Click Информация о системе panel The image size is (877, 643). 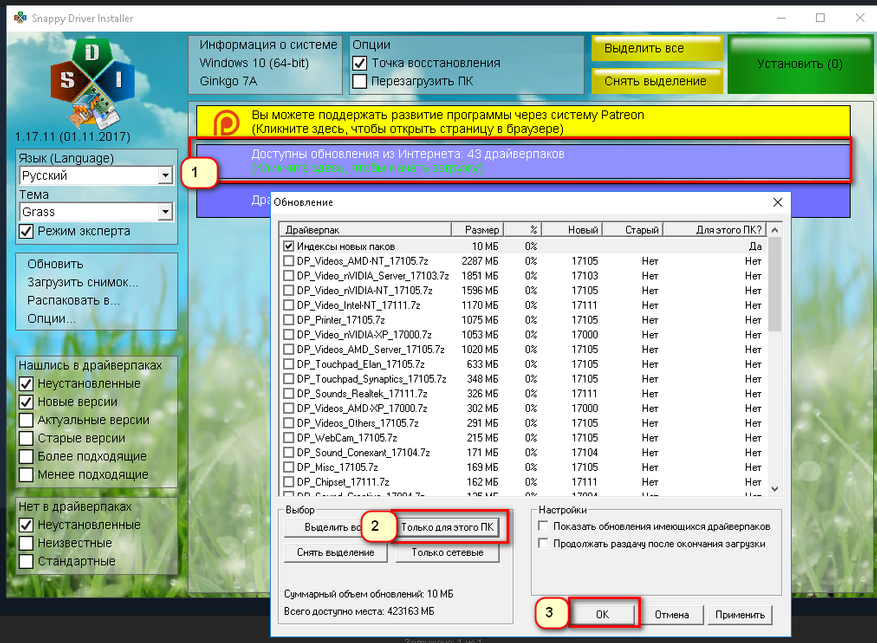click(x=265, y=64)
